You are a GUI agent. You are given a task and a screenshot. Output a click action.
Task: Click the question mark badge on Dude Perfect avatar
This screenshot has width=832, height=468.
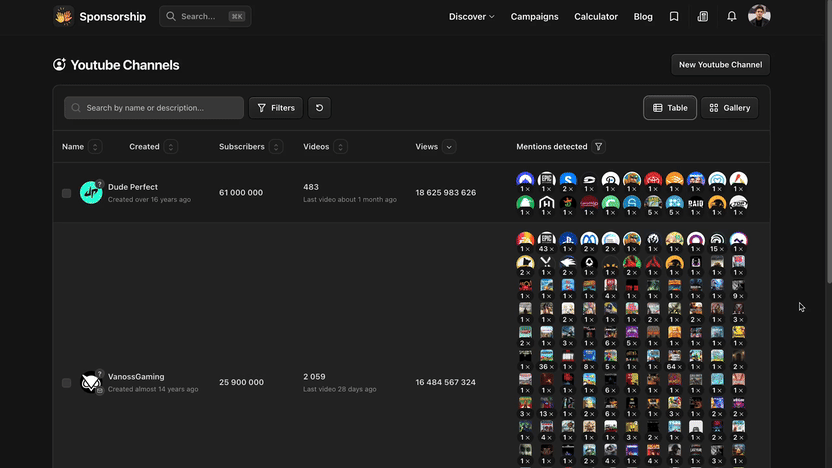click(x=99, y=184)
